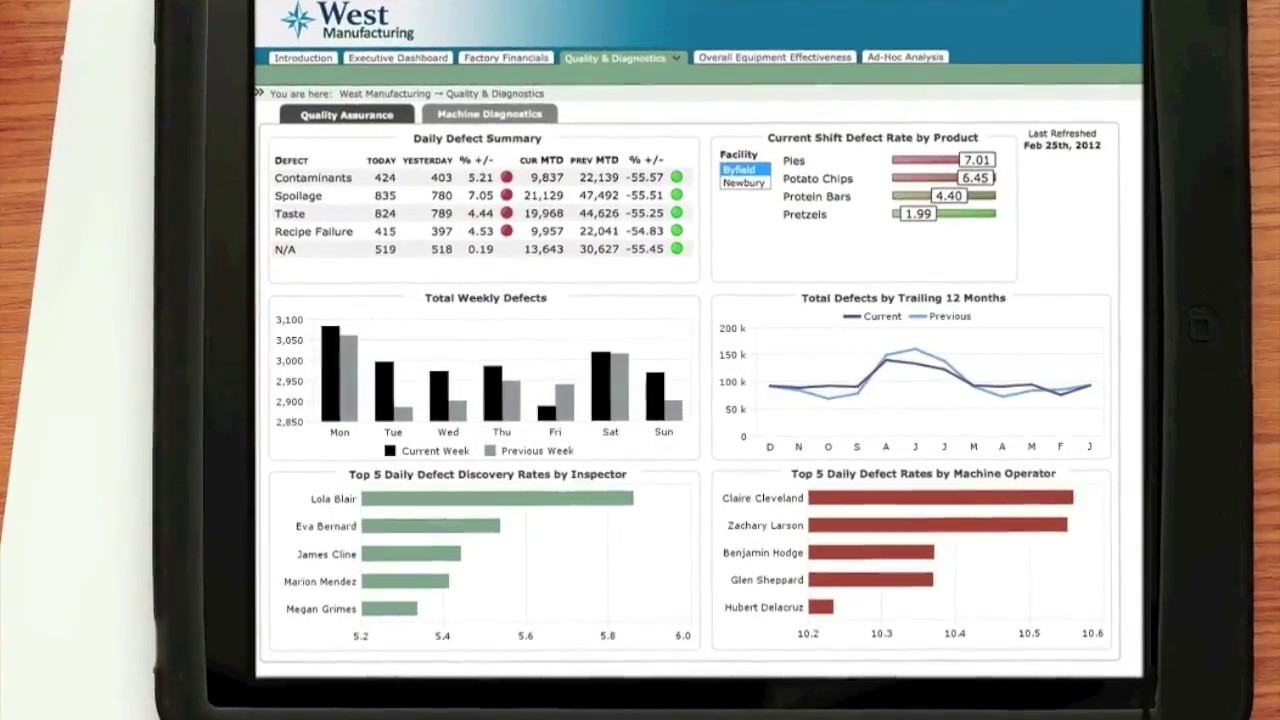
Task: Click the red status dot for Taste
Action: coord(507,213)
